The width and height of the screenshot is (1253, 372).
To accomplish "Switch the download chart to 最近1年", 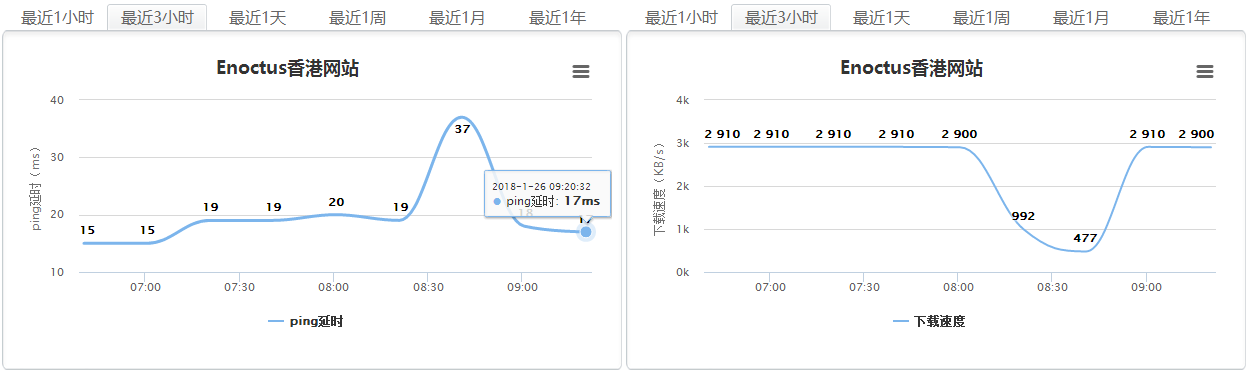I will point(1181,18).
